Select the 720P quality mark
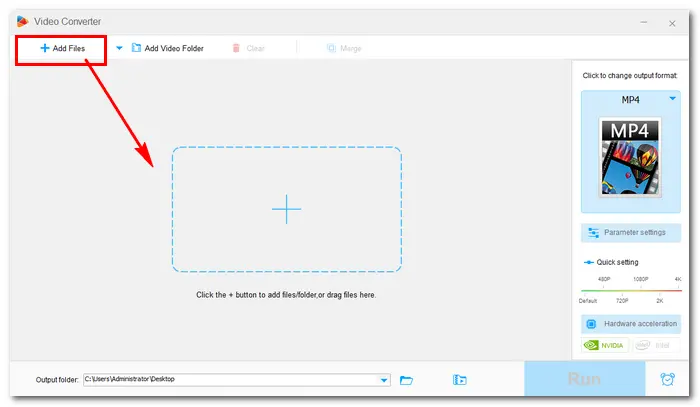 (x=622, y=301)
